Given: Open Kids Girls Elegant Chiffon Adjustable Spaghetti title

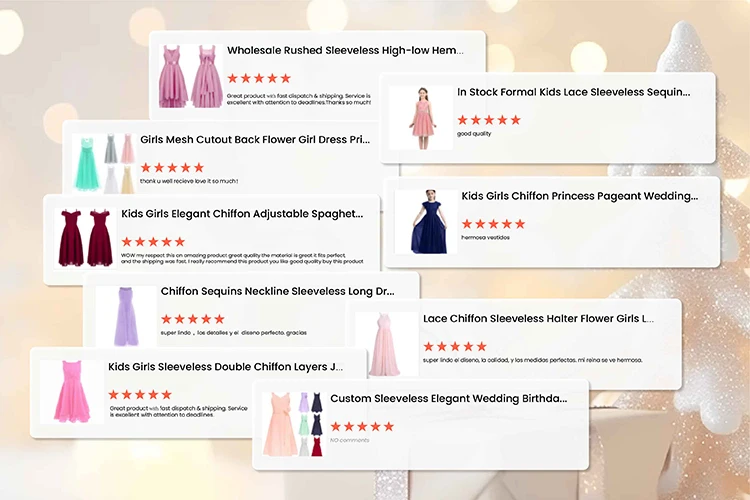Looking at the screenshot, I should (242, 214).
